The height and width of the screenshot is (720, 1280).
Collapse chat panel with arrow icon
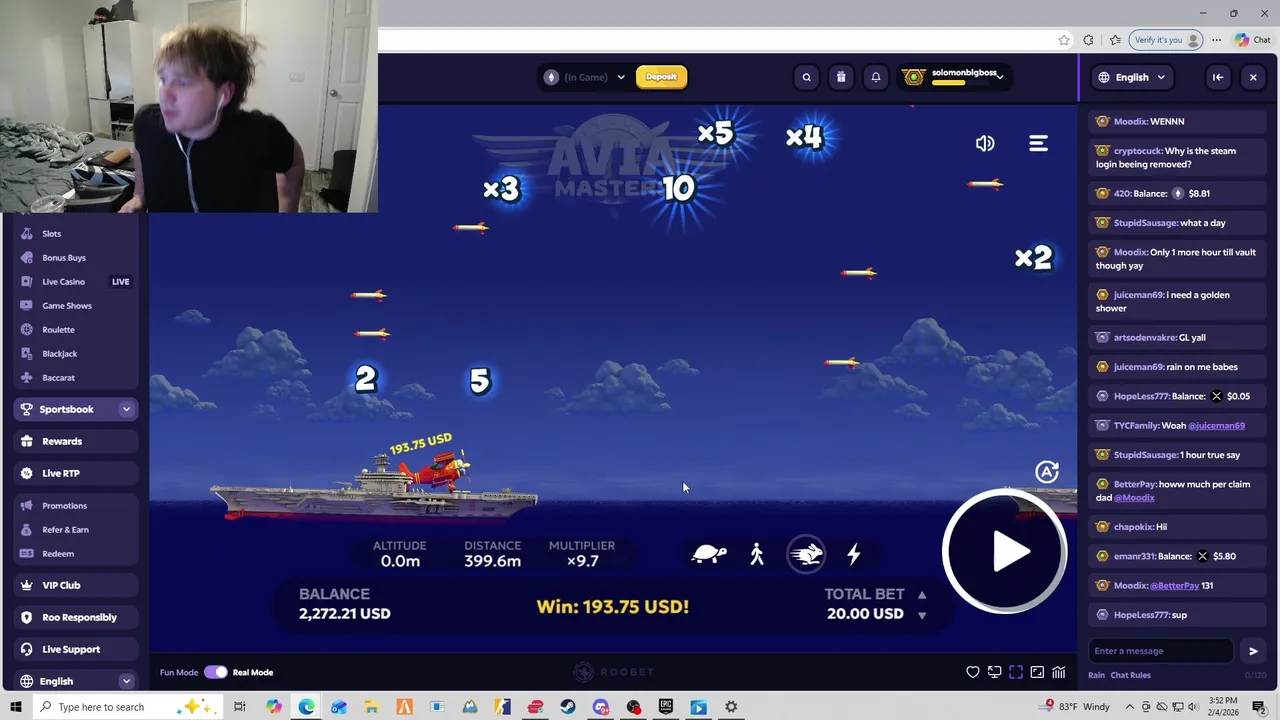[1218, 77]
